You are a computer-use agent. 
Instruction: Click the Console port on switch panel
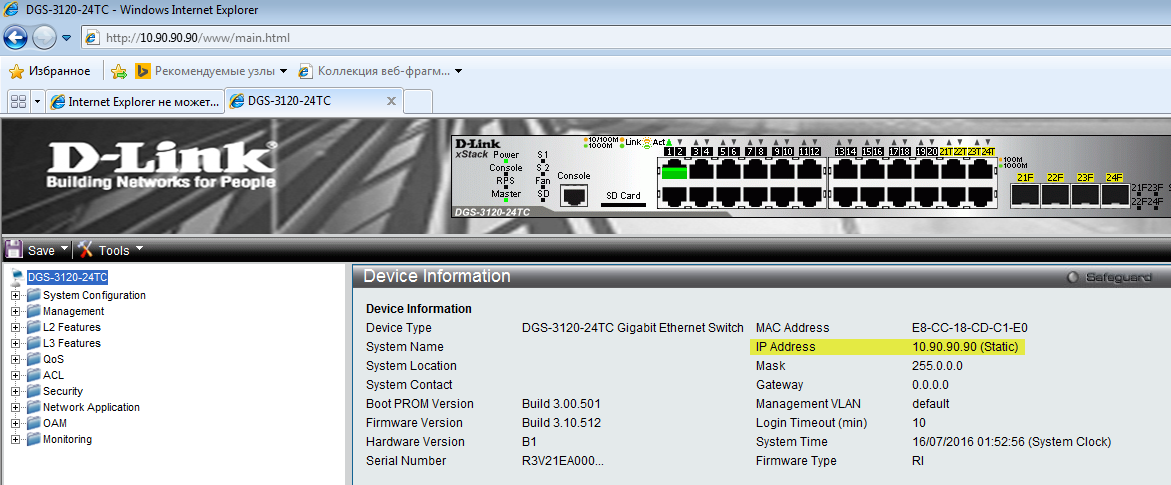coord(573,195)
